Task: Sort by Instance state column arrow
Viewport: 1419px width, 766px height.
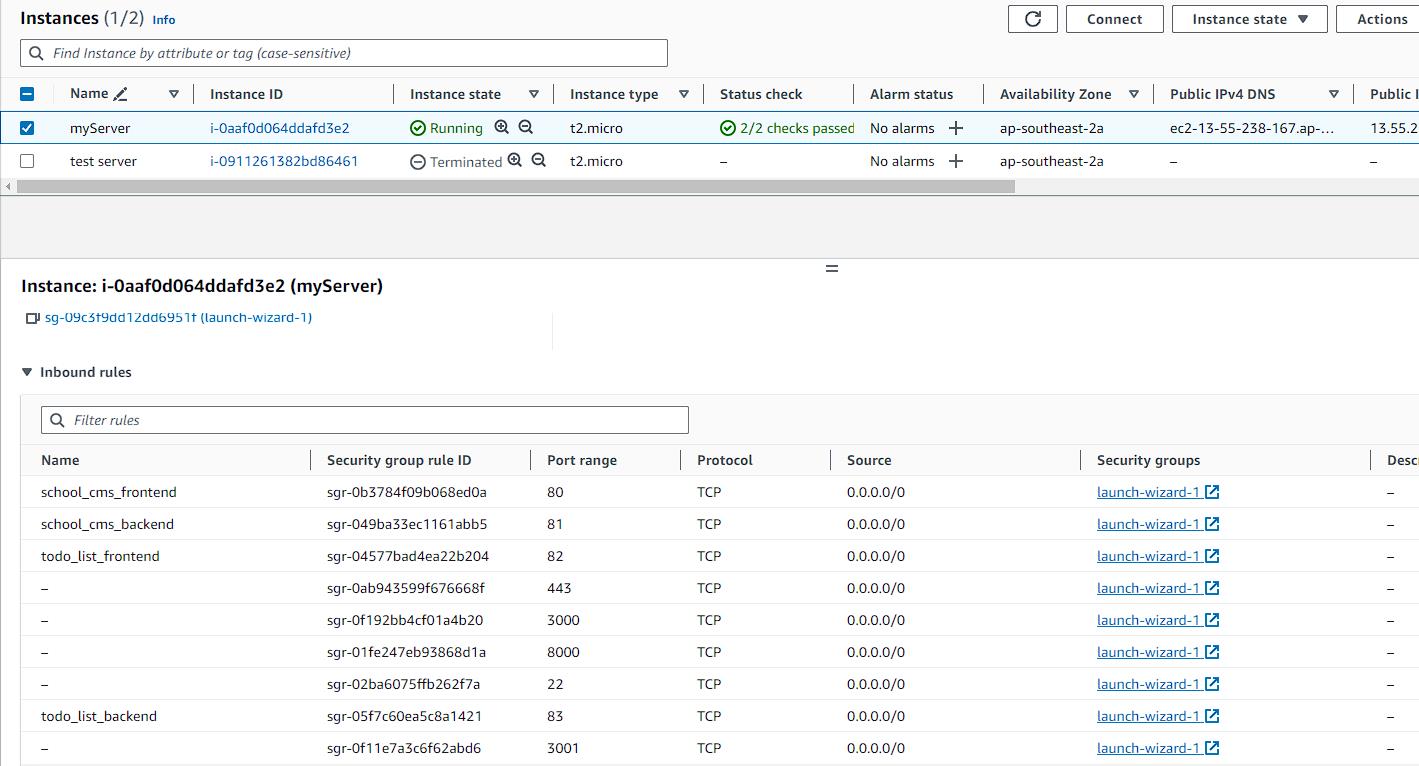Action: click(534, 94)
